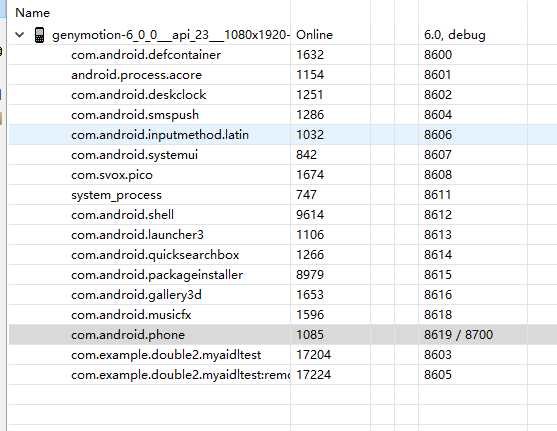Select com.android.smspush process
The width and height of the screenshot is (557, 431).
point(282,115)
